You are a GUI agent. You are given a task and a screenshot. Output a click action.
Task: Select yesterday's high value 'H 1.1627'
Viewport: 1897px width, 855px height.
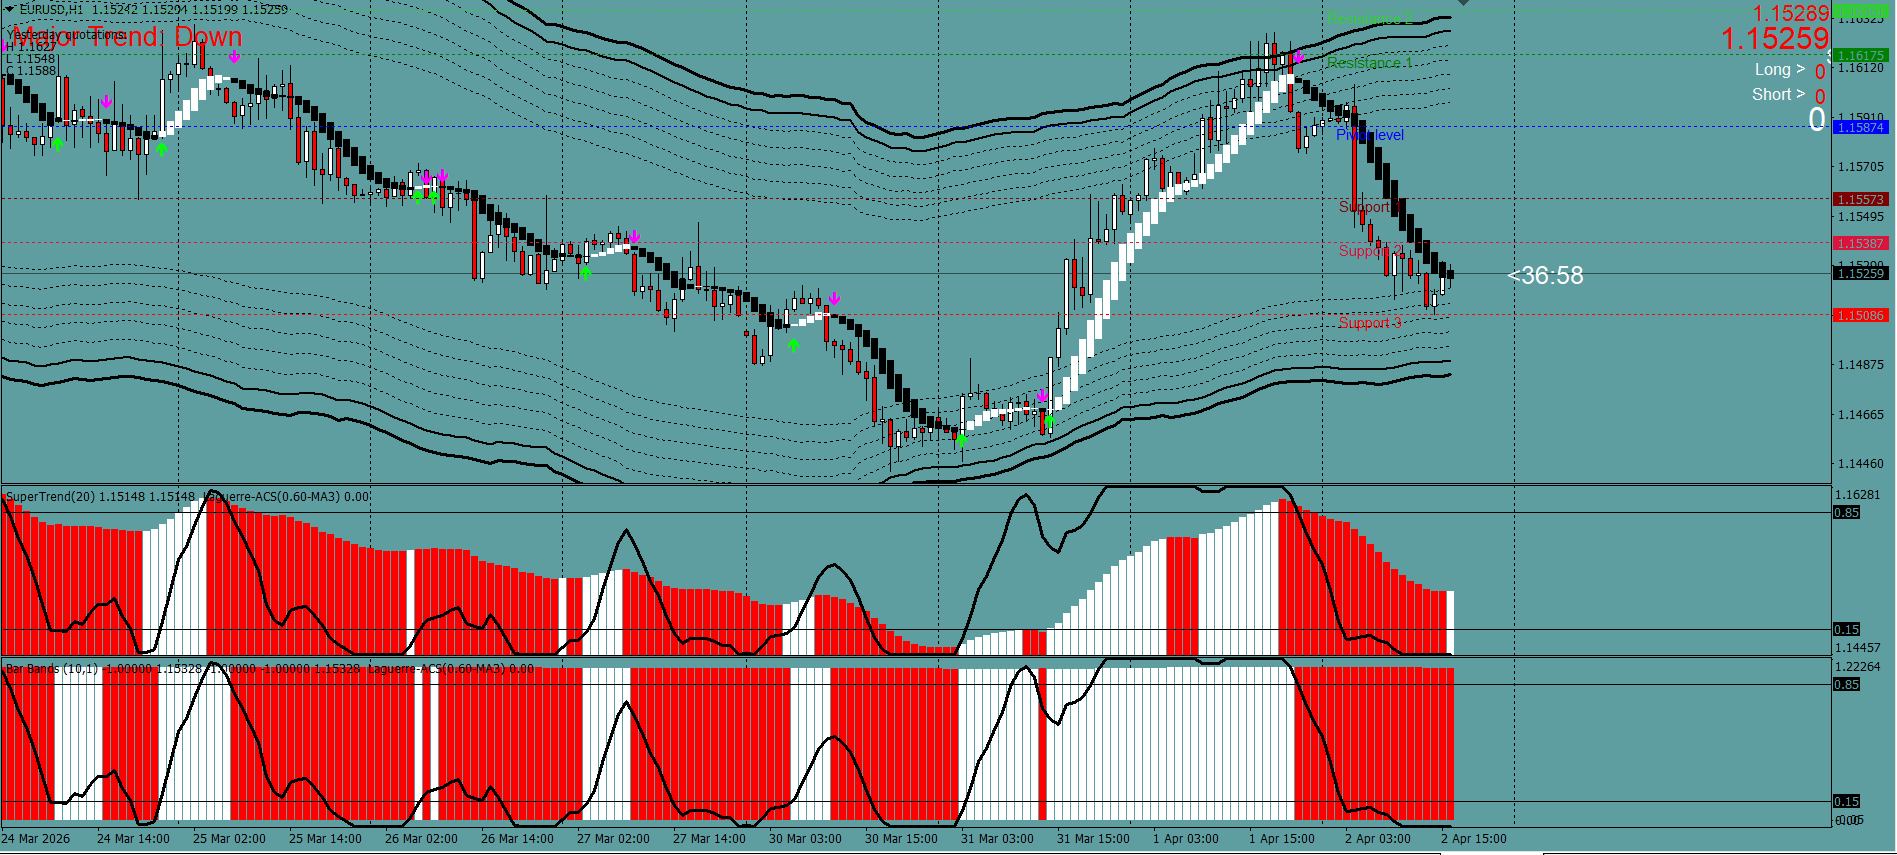(x=31, y=46)
